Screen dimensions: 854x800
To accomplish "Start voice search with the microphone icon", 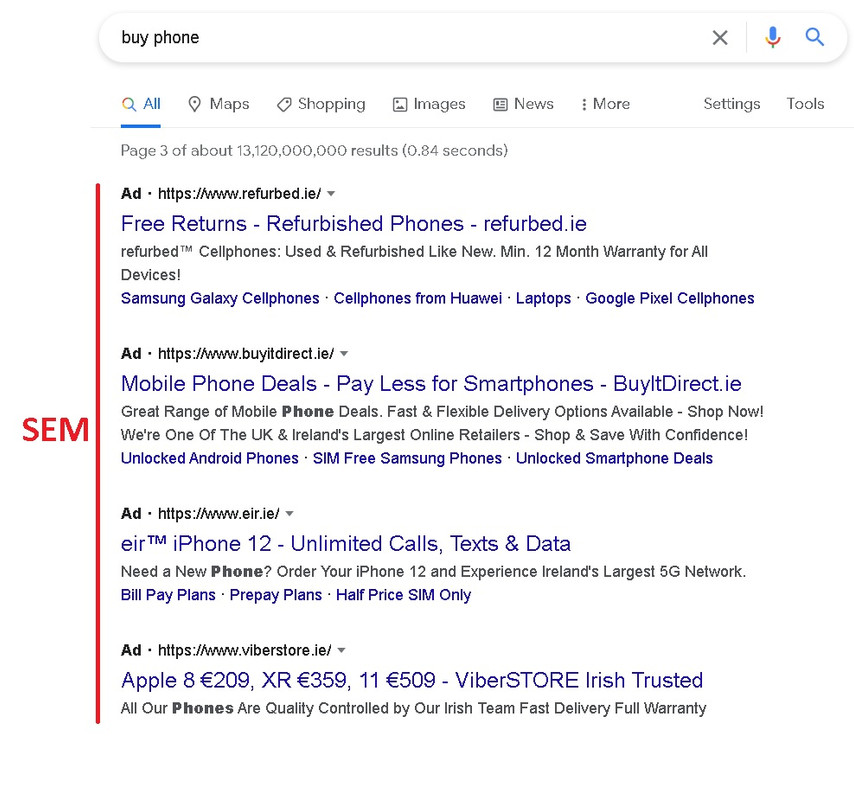I will [772, 37].
